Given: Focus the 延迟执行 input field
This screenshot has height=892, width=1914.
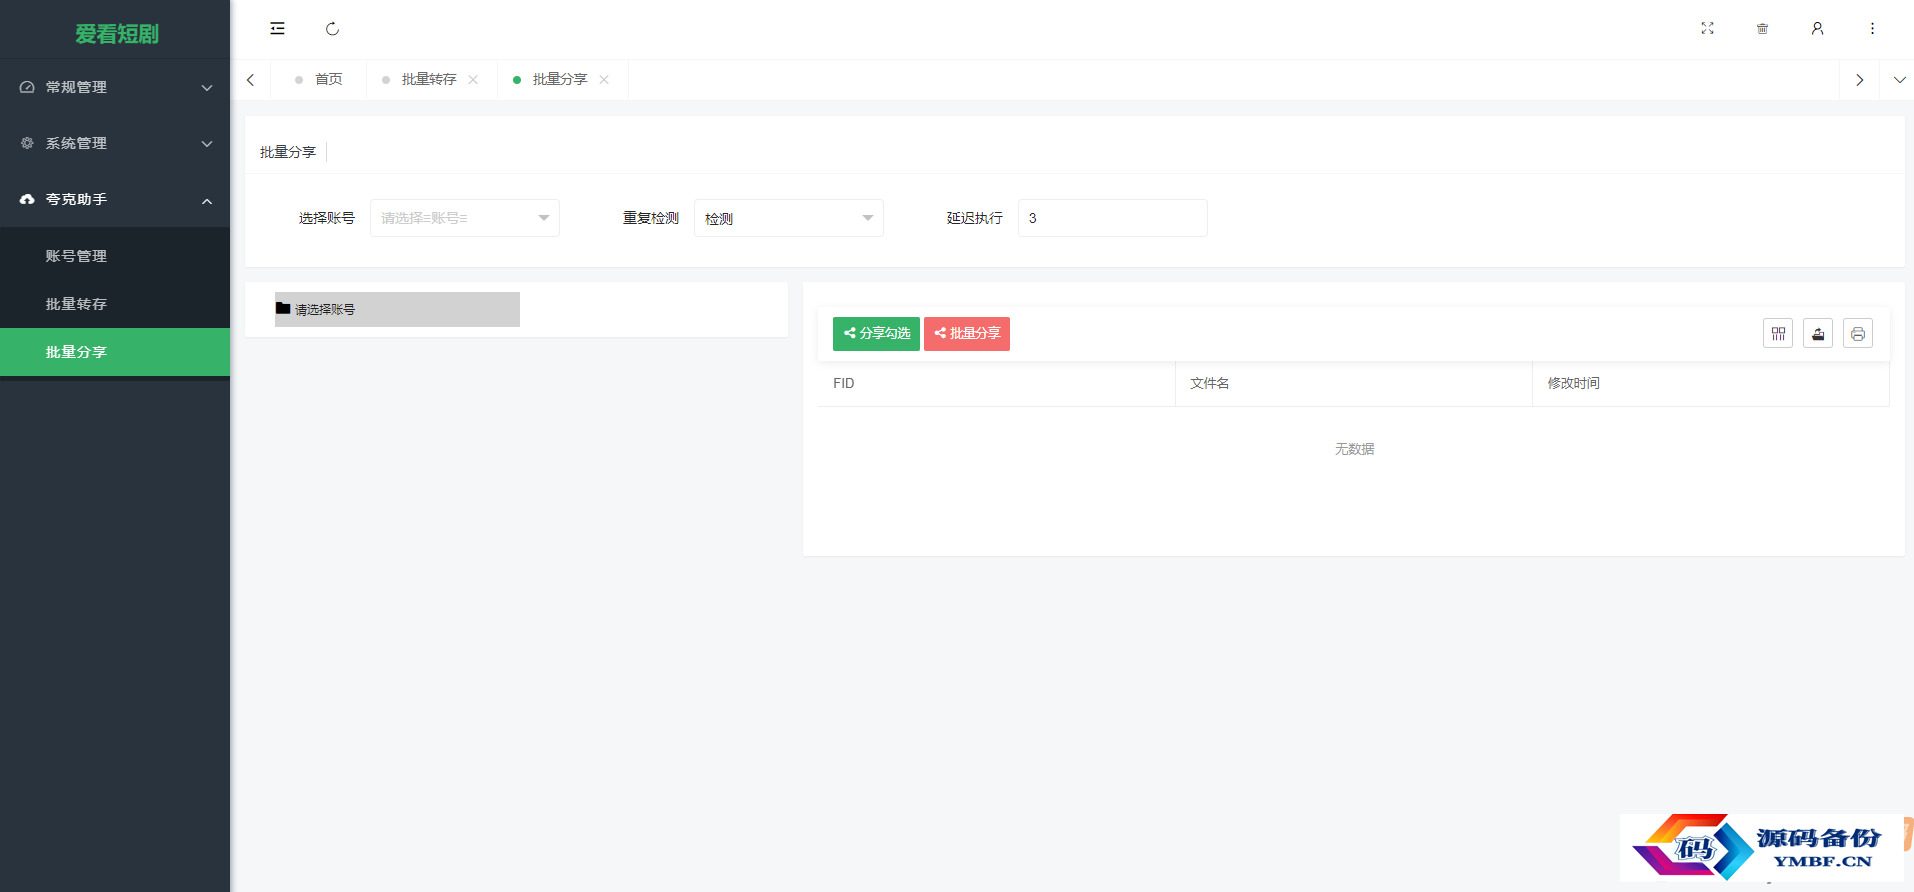Looking at the screenshot, I should [1113, 218].
